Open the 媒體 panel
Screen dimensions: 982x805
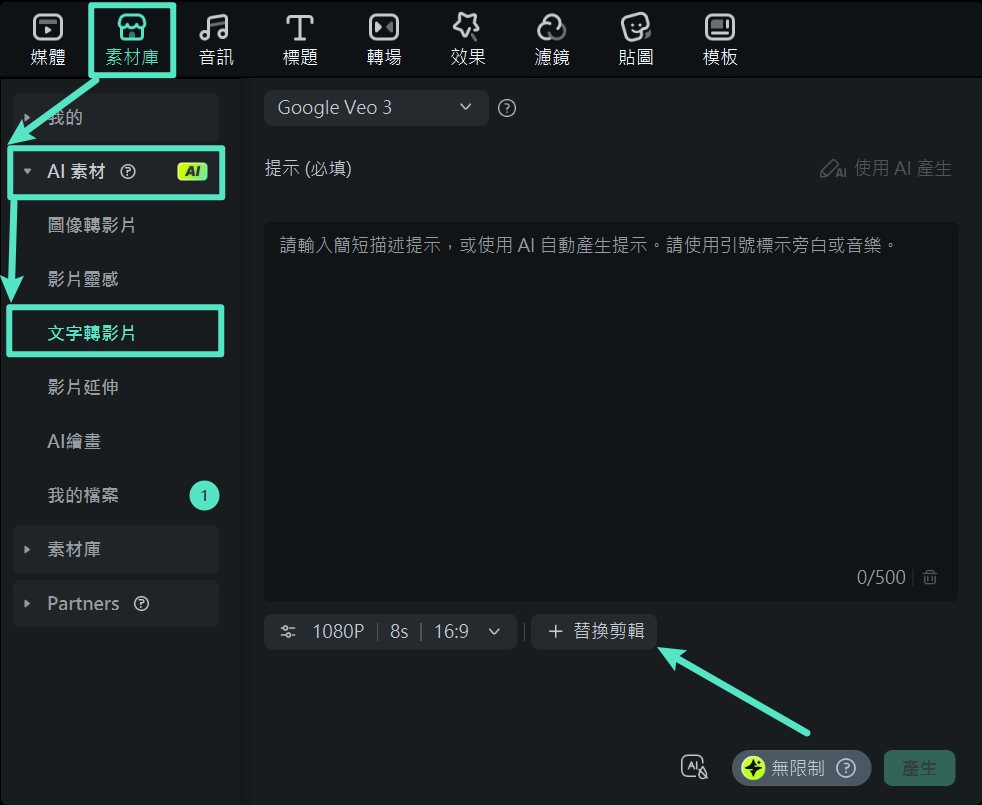point(46,38)
